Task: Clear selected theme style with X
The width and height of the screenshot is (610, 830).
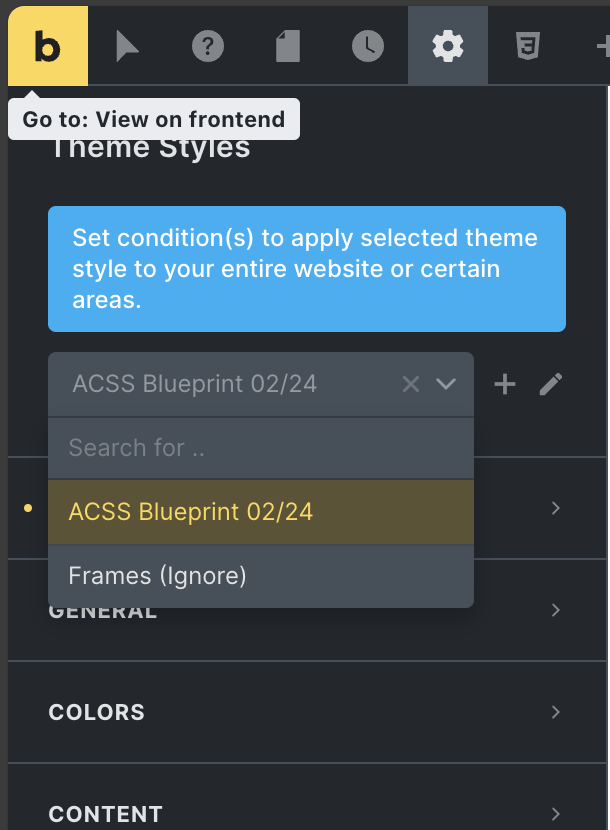Action: click(411, 384)
